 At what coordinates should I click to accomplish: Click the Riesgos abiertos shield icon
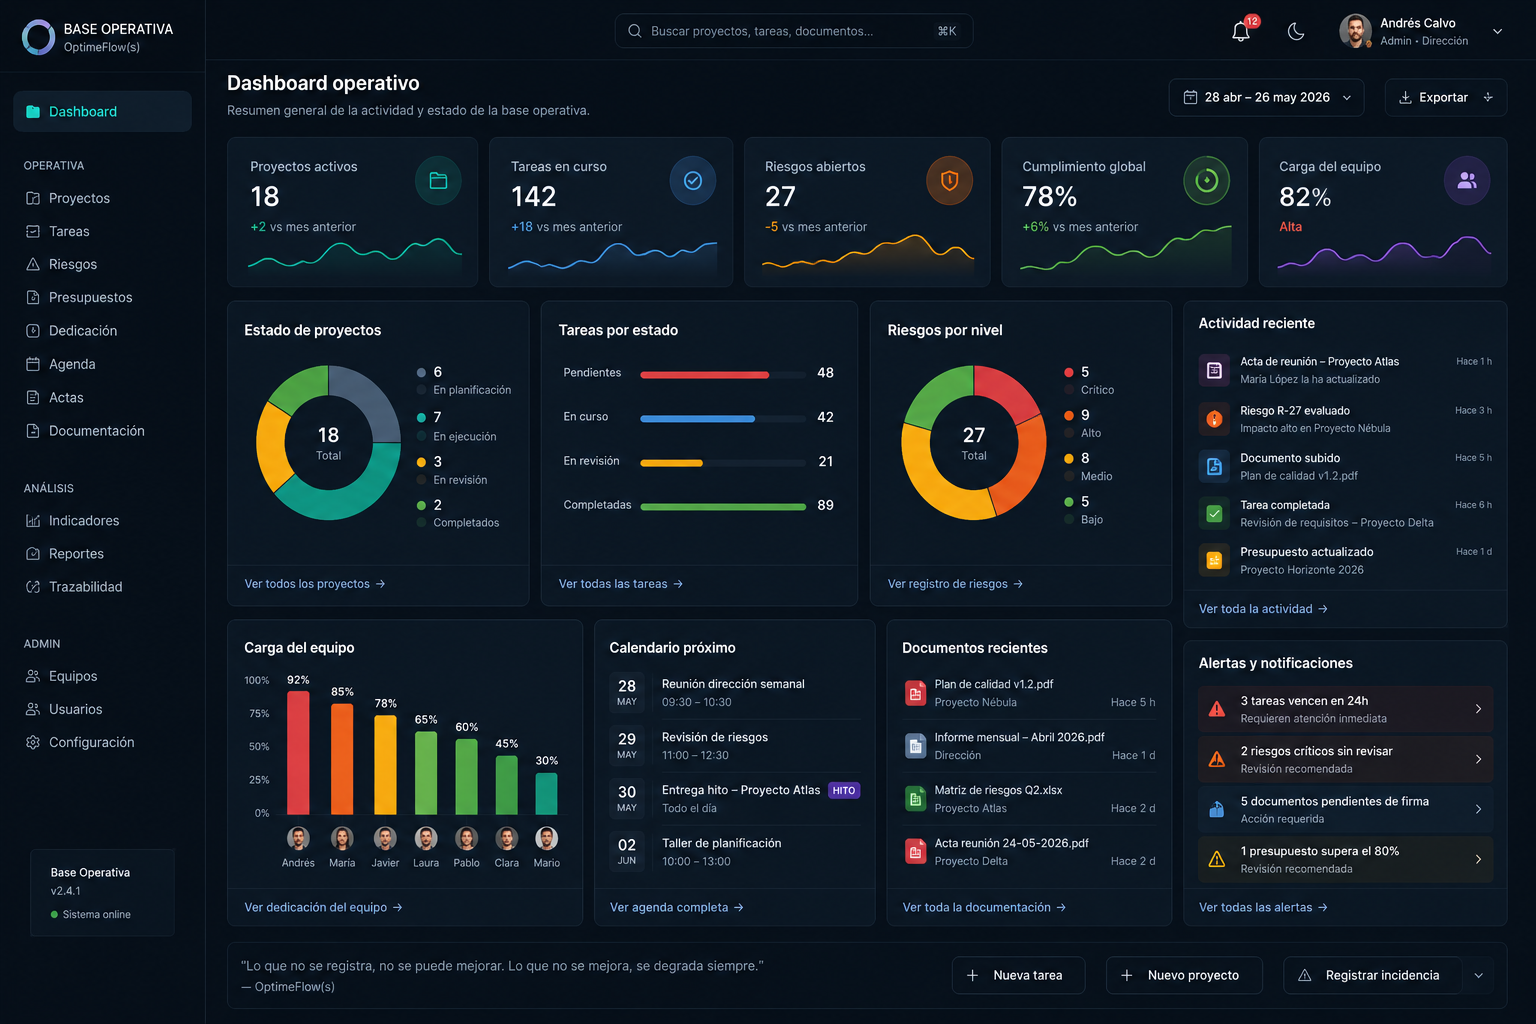point(949,181)
